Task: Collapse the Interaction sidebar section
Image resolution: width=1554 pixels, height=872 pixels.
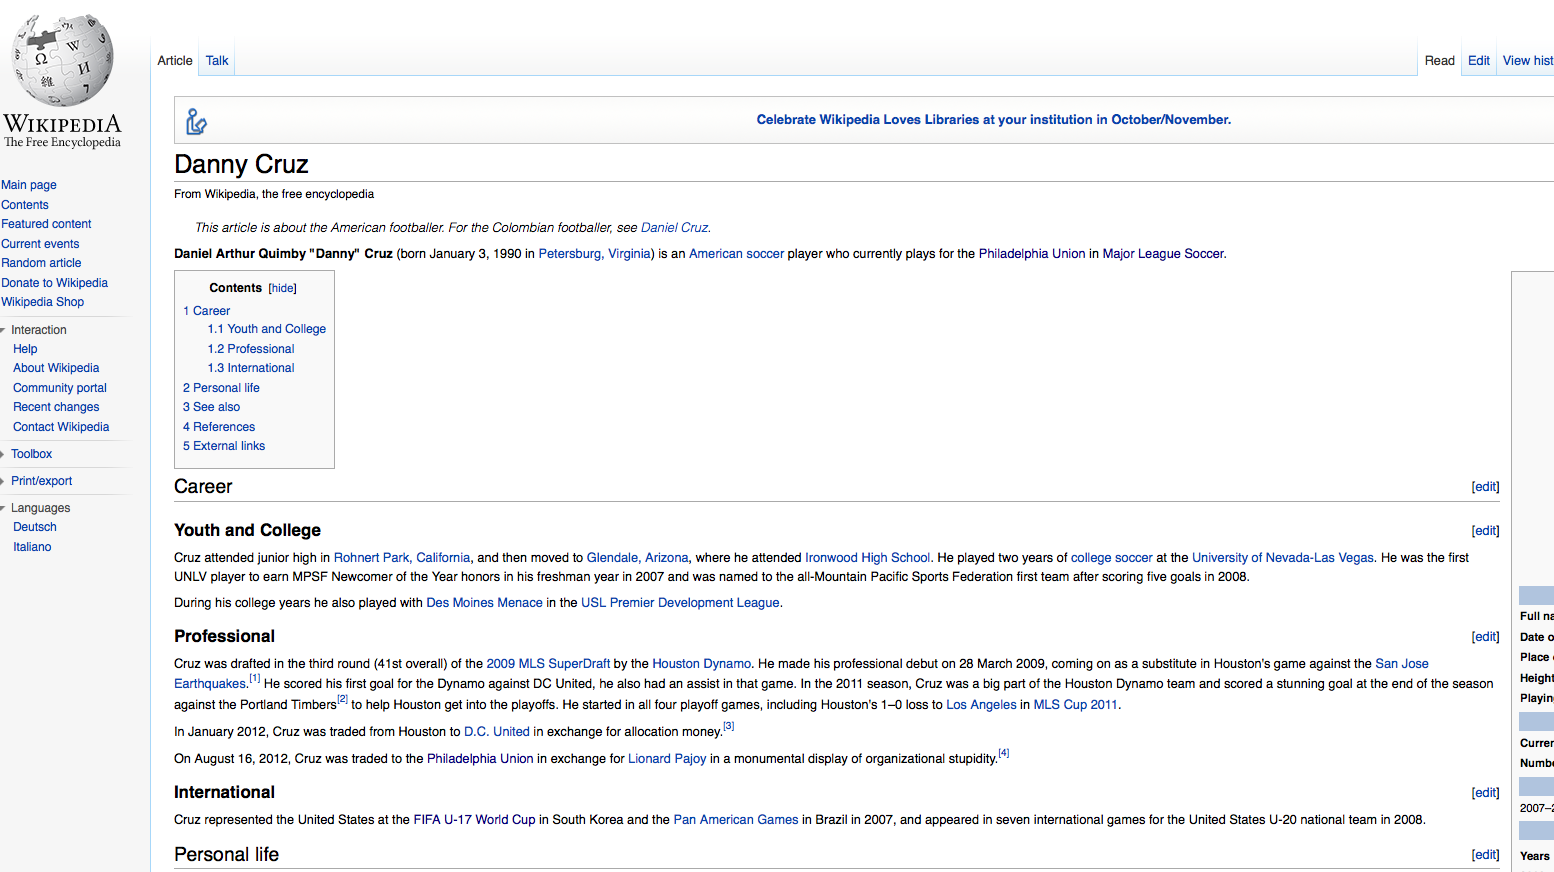Action: [38, 330]
